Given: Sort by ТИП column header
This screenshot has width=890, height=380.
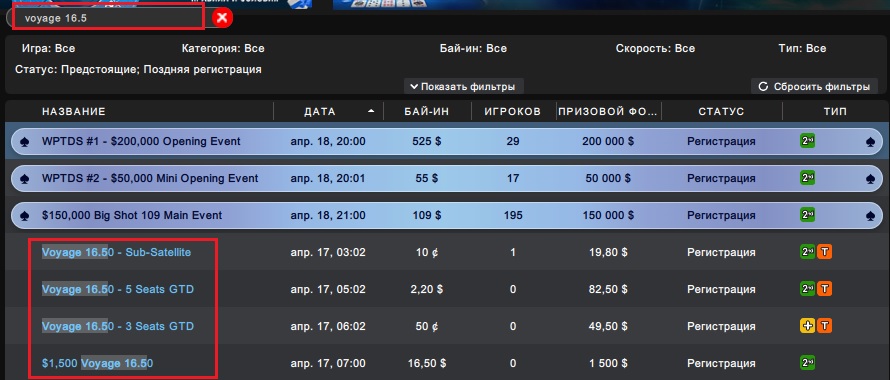Looking at the screenshot, I should 836,112.
